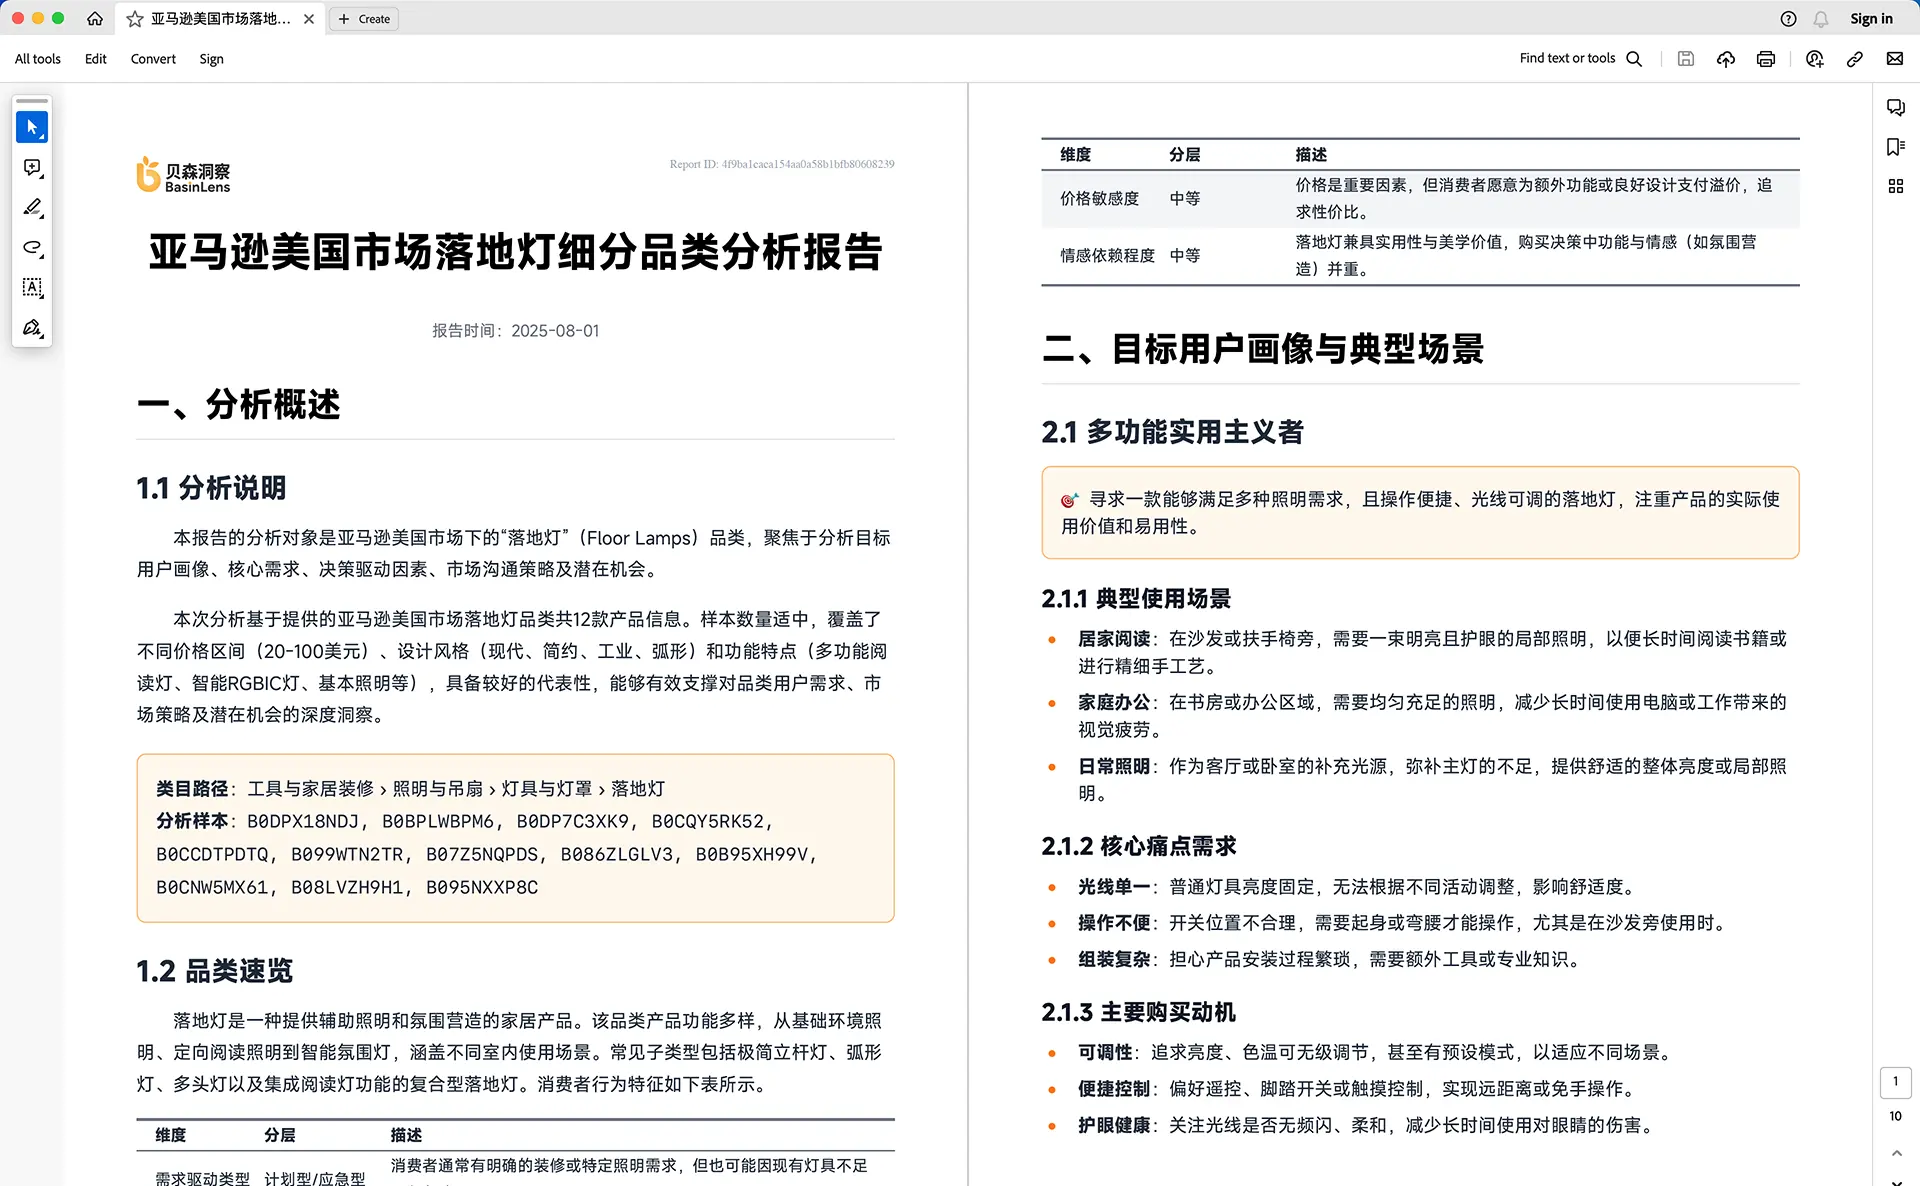
Task: Open the Convert menu
Action: coord(153,59)
